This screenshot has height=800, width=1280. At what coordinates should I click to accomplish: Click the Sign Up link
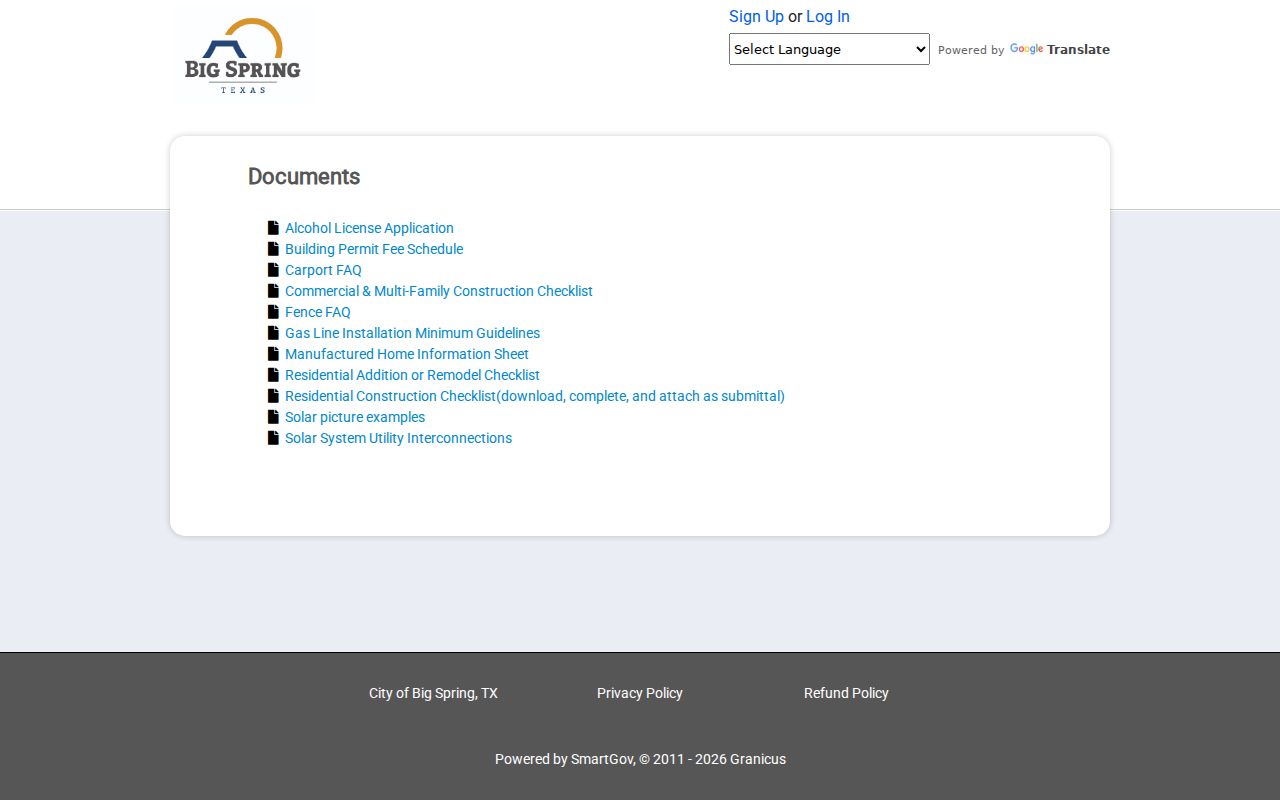(x=756, y=16)
